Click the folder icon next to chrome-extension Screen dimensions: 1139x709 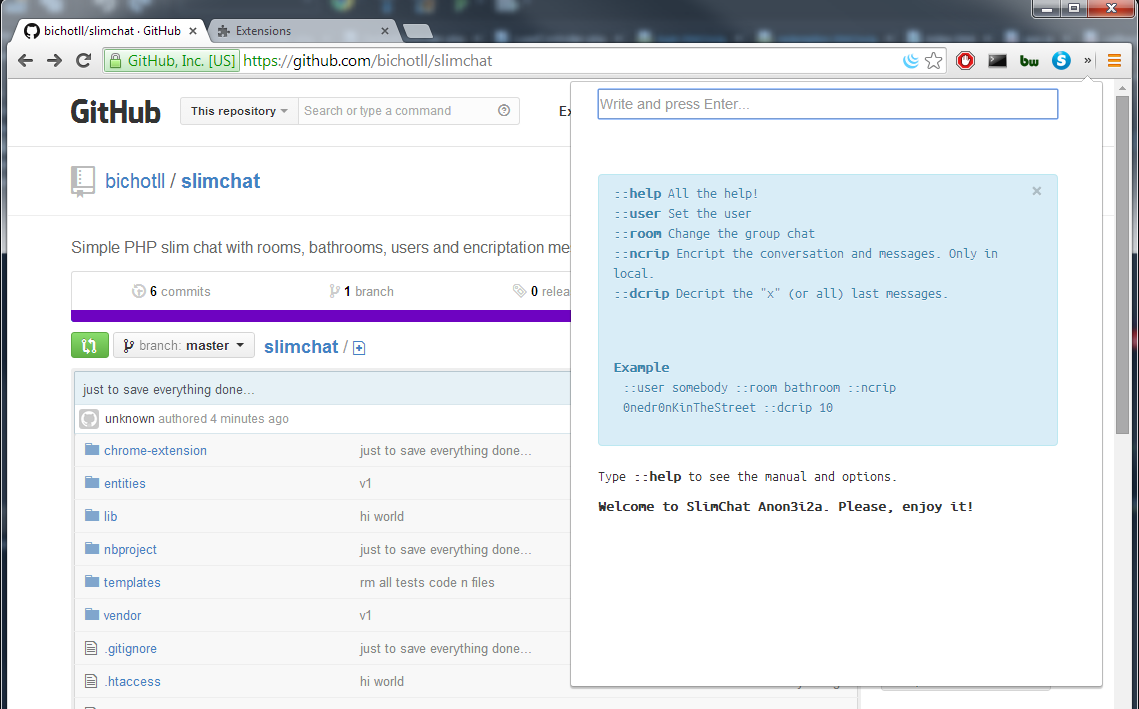[x=92, y=450]
